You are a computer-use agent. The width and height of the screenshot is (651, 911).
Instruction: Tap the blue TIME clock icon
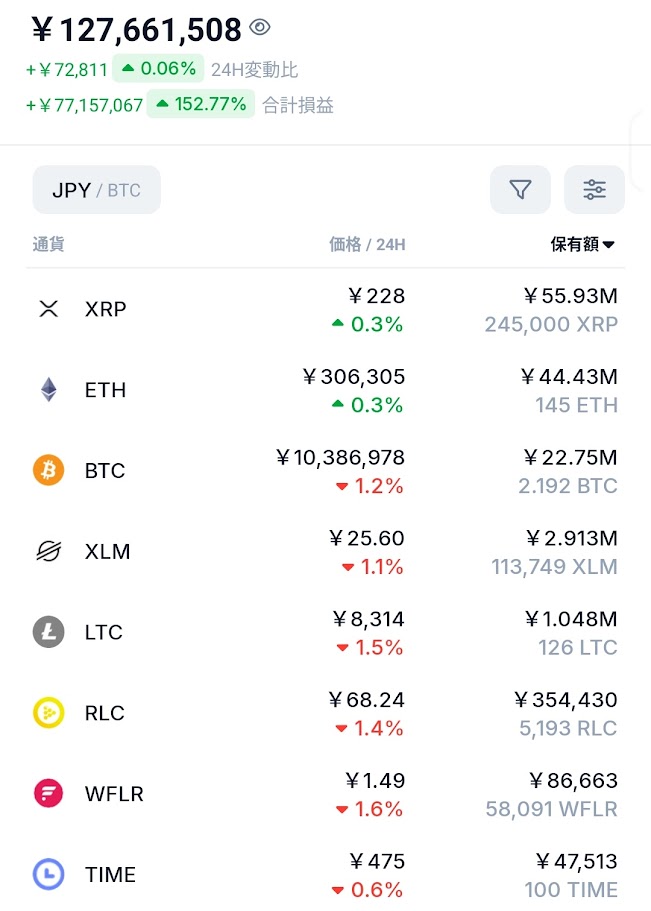[x=49, y=875]
